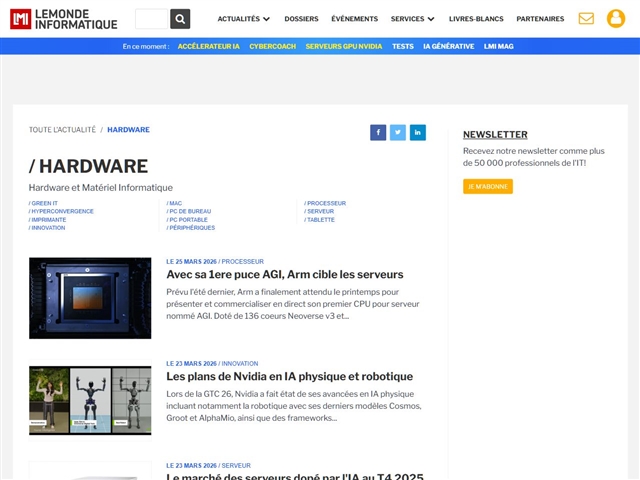Click Innovation tag above Nvidia article
Screen dimensions: 640x480
(x=240, y=363)
